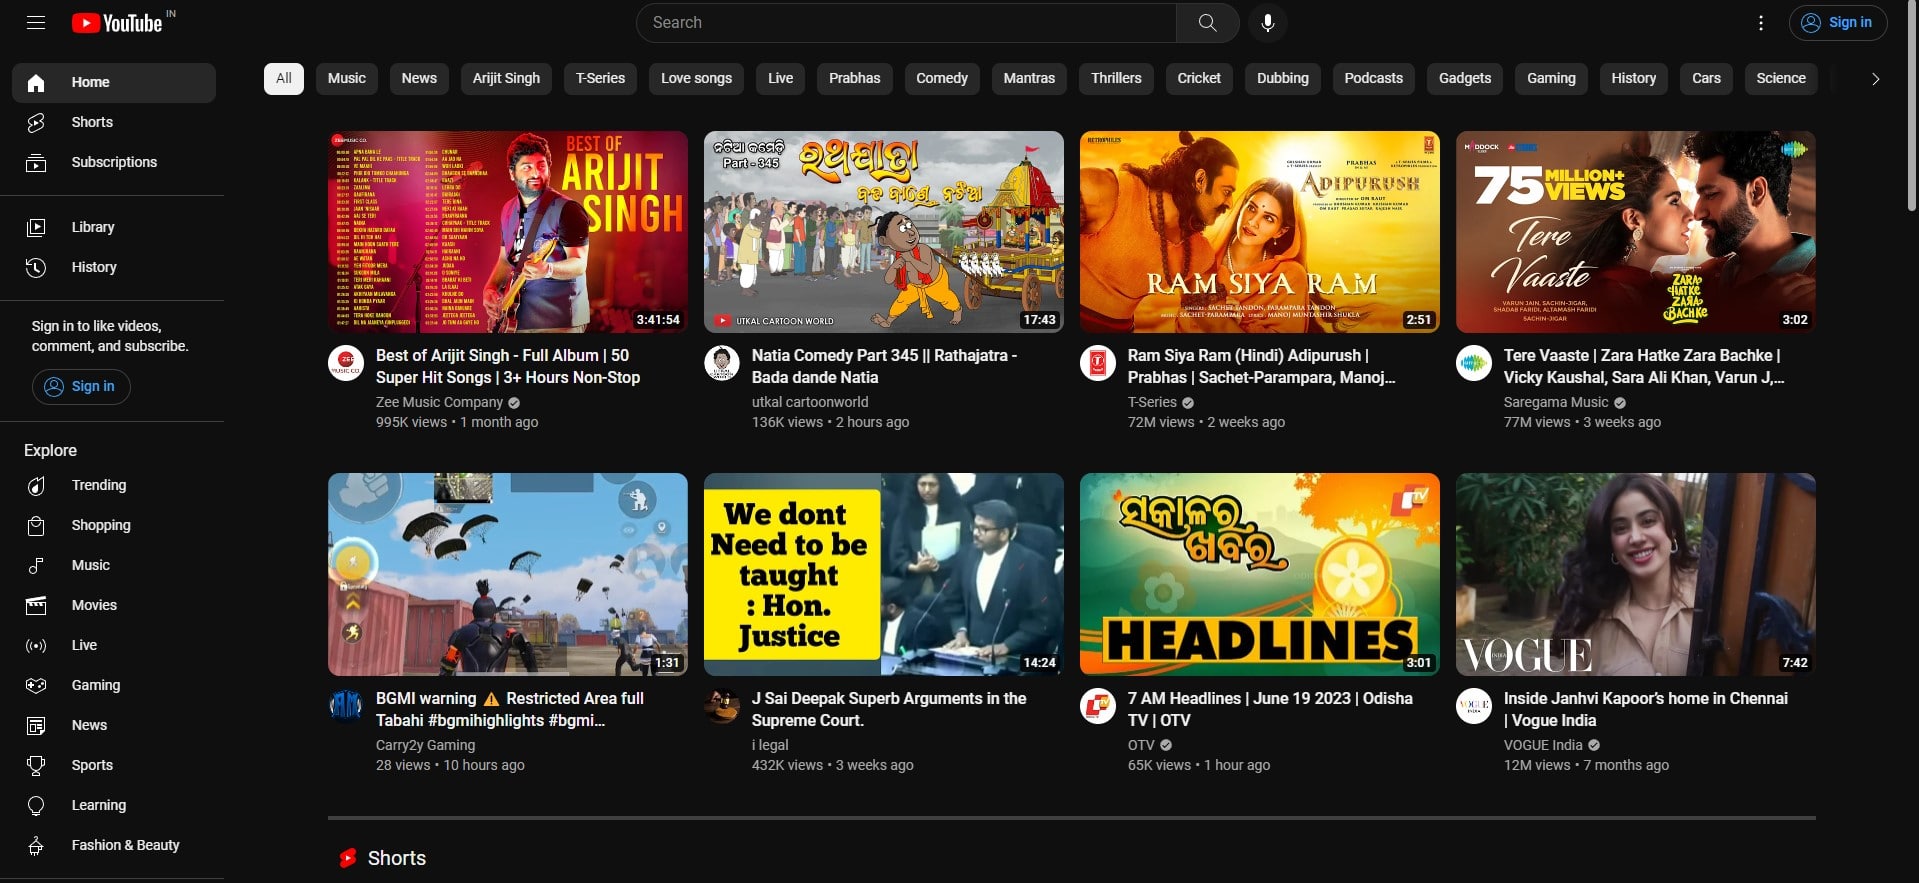Open the three-dot settings menu
The image size is (1919, 883).
tap(1761, 23)
